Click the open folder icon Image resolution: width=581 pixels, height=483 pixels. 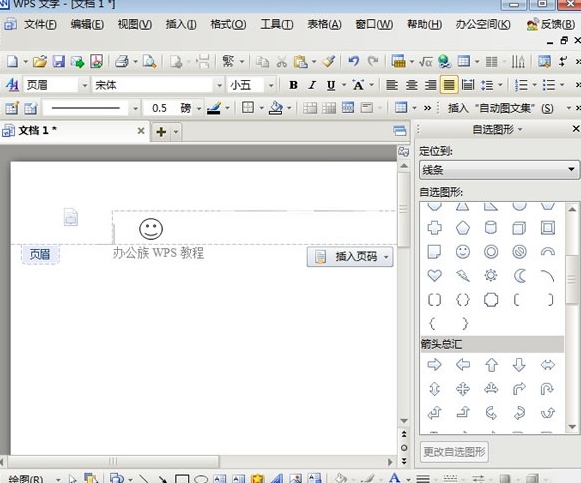(x=40, y=61)
